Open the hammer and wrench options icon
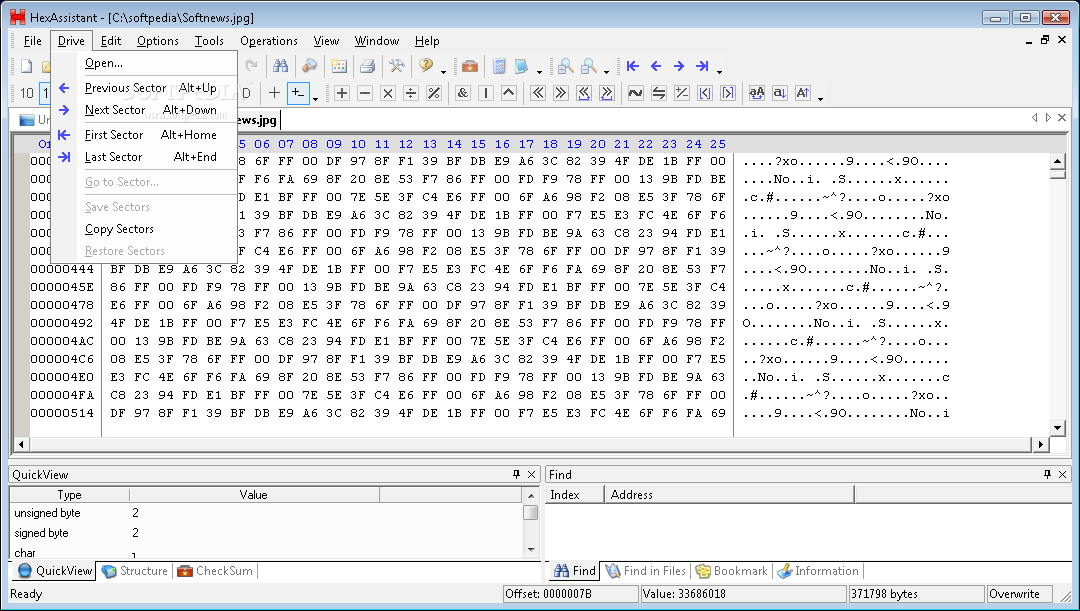This screenshot has height=611, width=1080. point(396,66)
